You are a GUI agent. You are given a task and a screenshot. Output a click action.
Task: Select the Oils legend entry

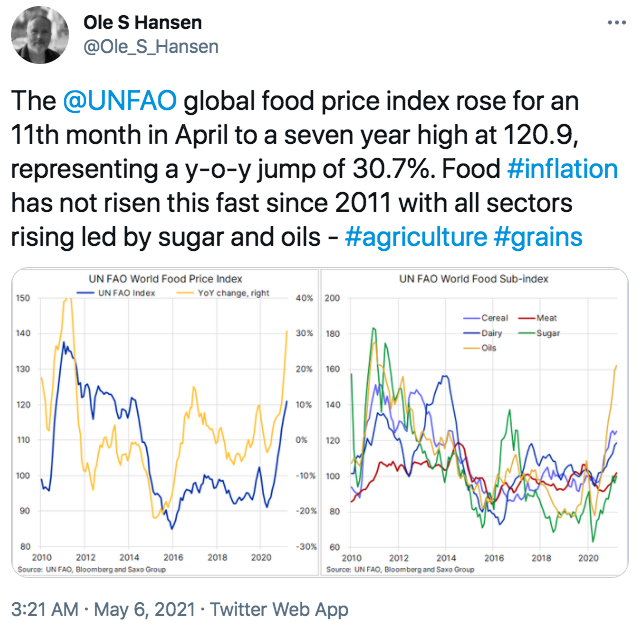click(480, 348)
